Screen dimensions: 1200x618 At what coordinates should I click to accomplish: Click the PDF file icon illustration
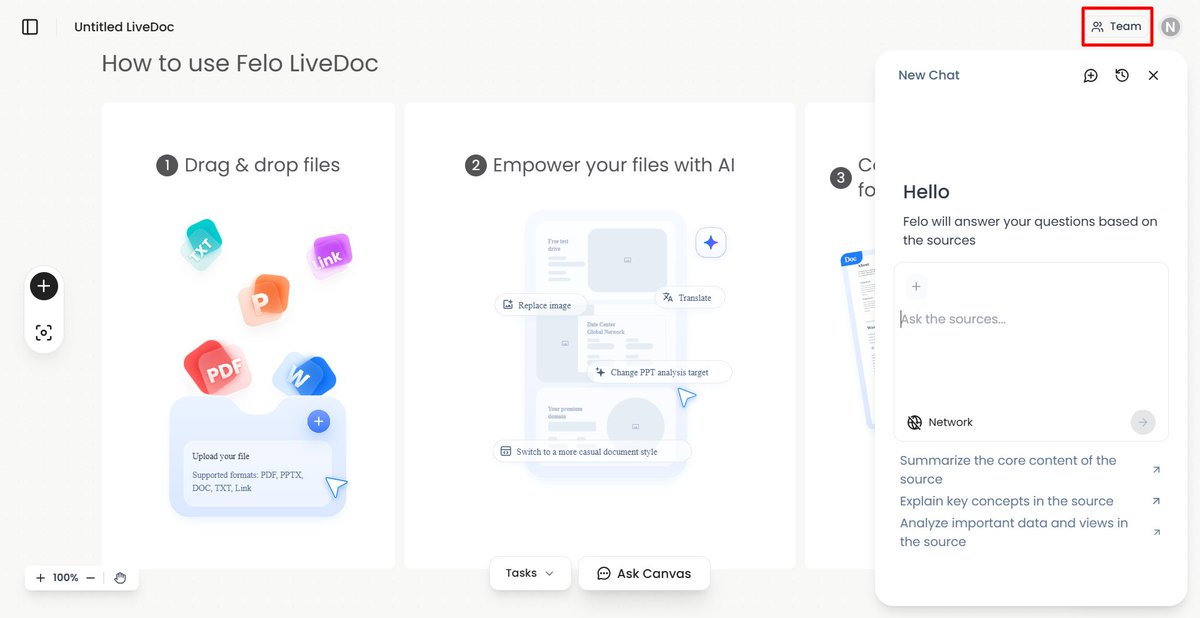coord(217,369)
